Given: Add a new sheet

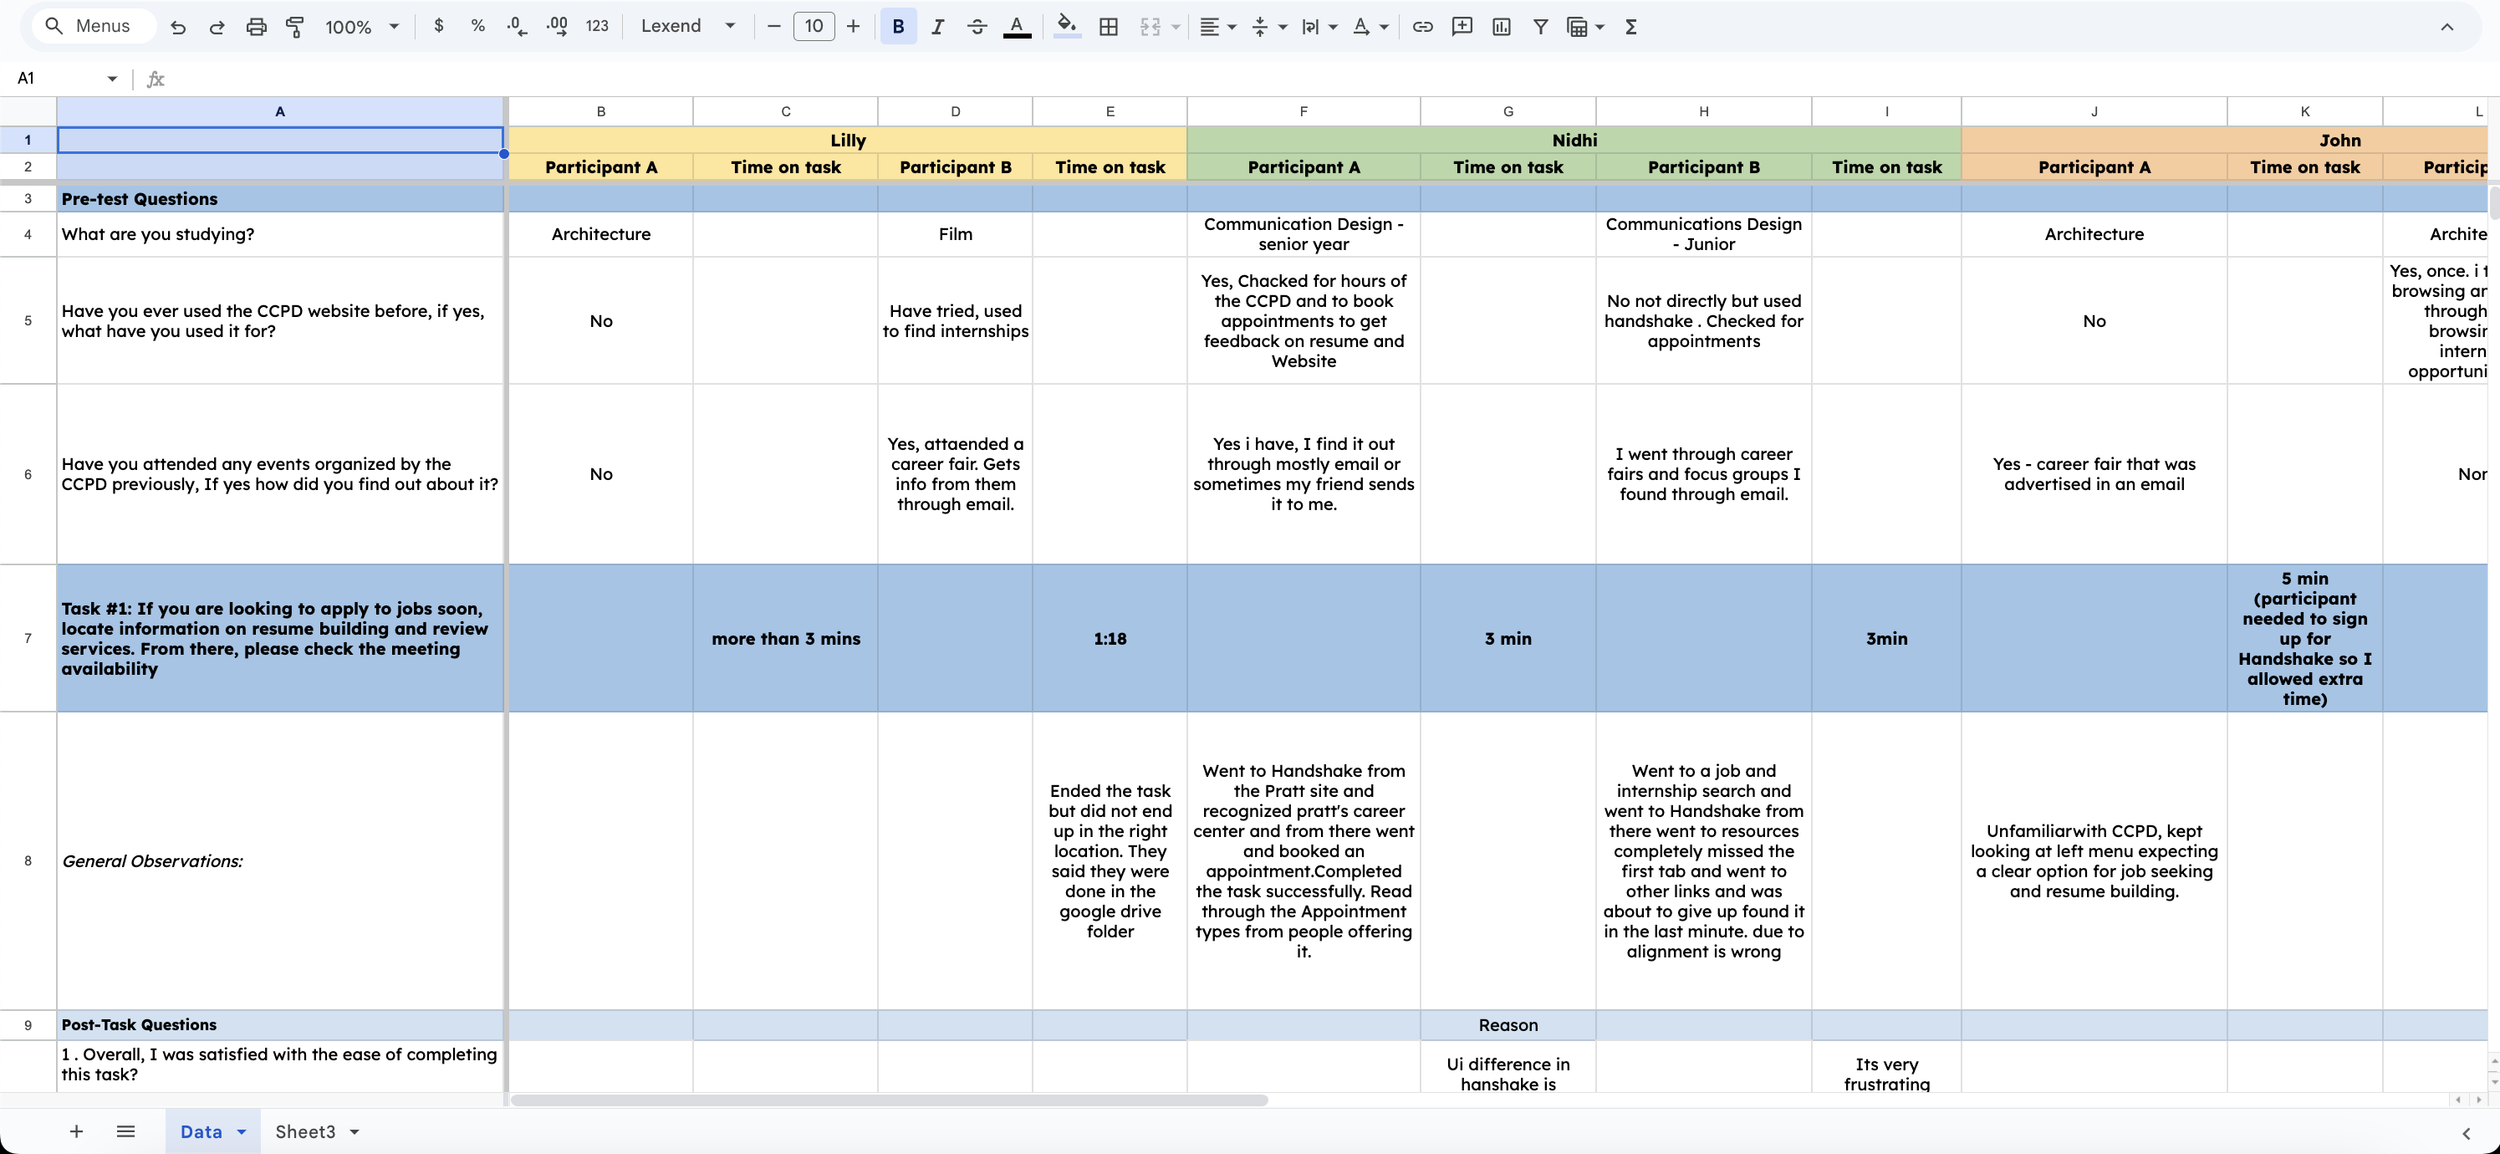Looking at the screenshot, I should tap(76, 1131).
